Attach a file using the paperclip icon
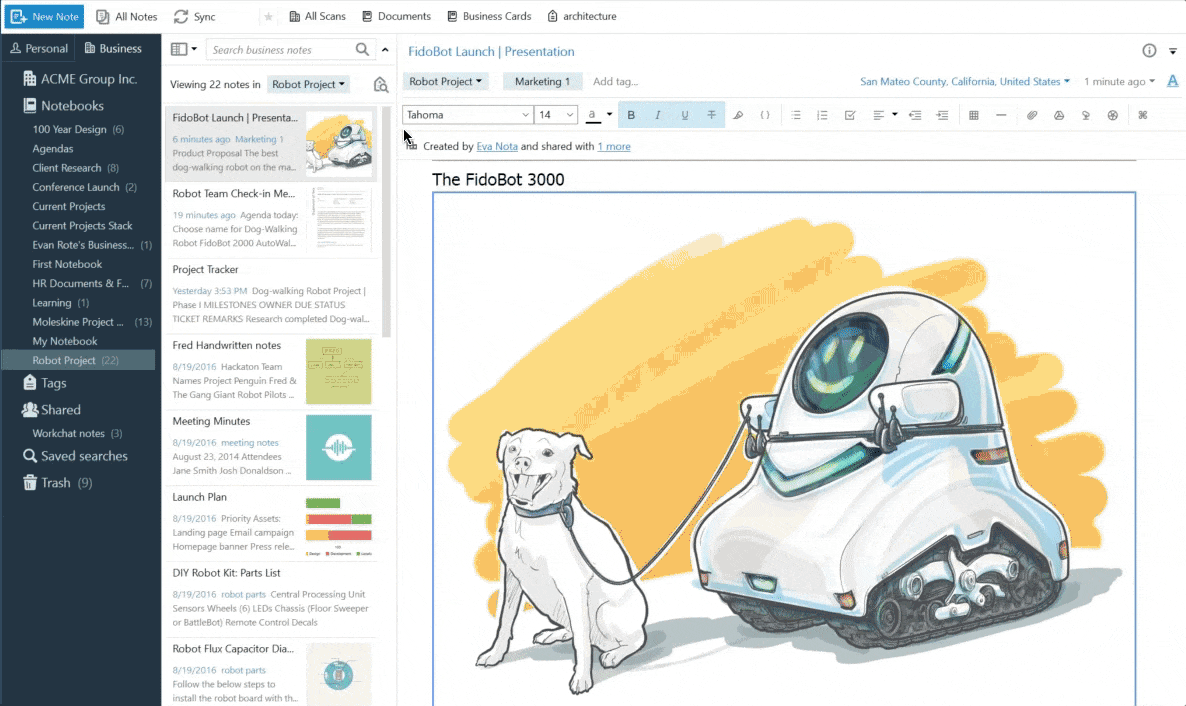The width and height of the screenshot is (1186, 706). click(x=1032, y=115)
